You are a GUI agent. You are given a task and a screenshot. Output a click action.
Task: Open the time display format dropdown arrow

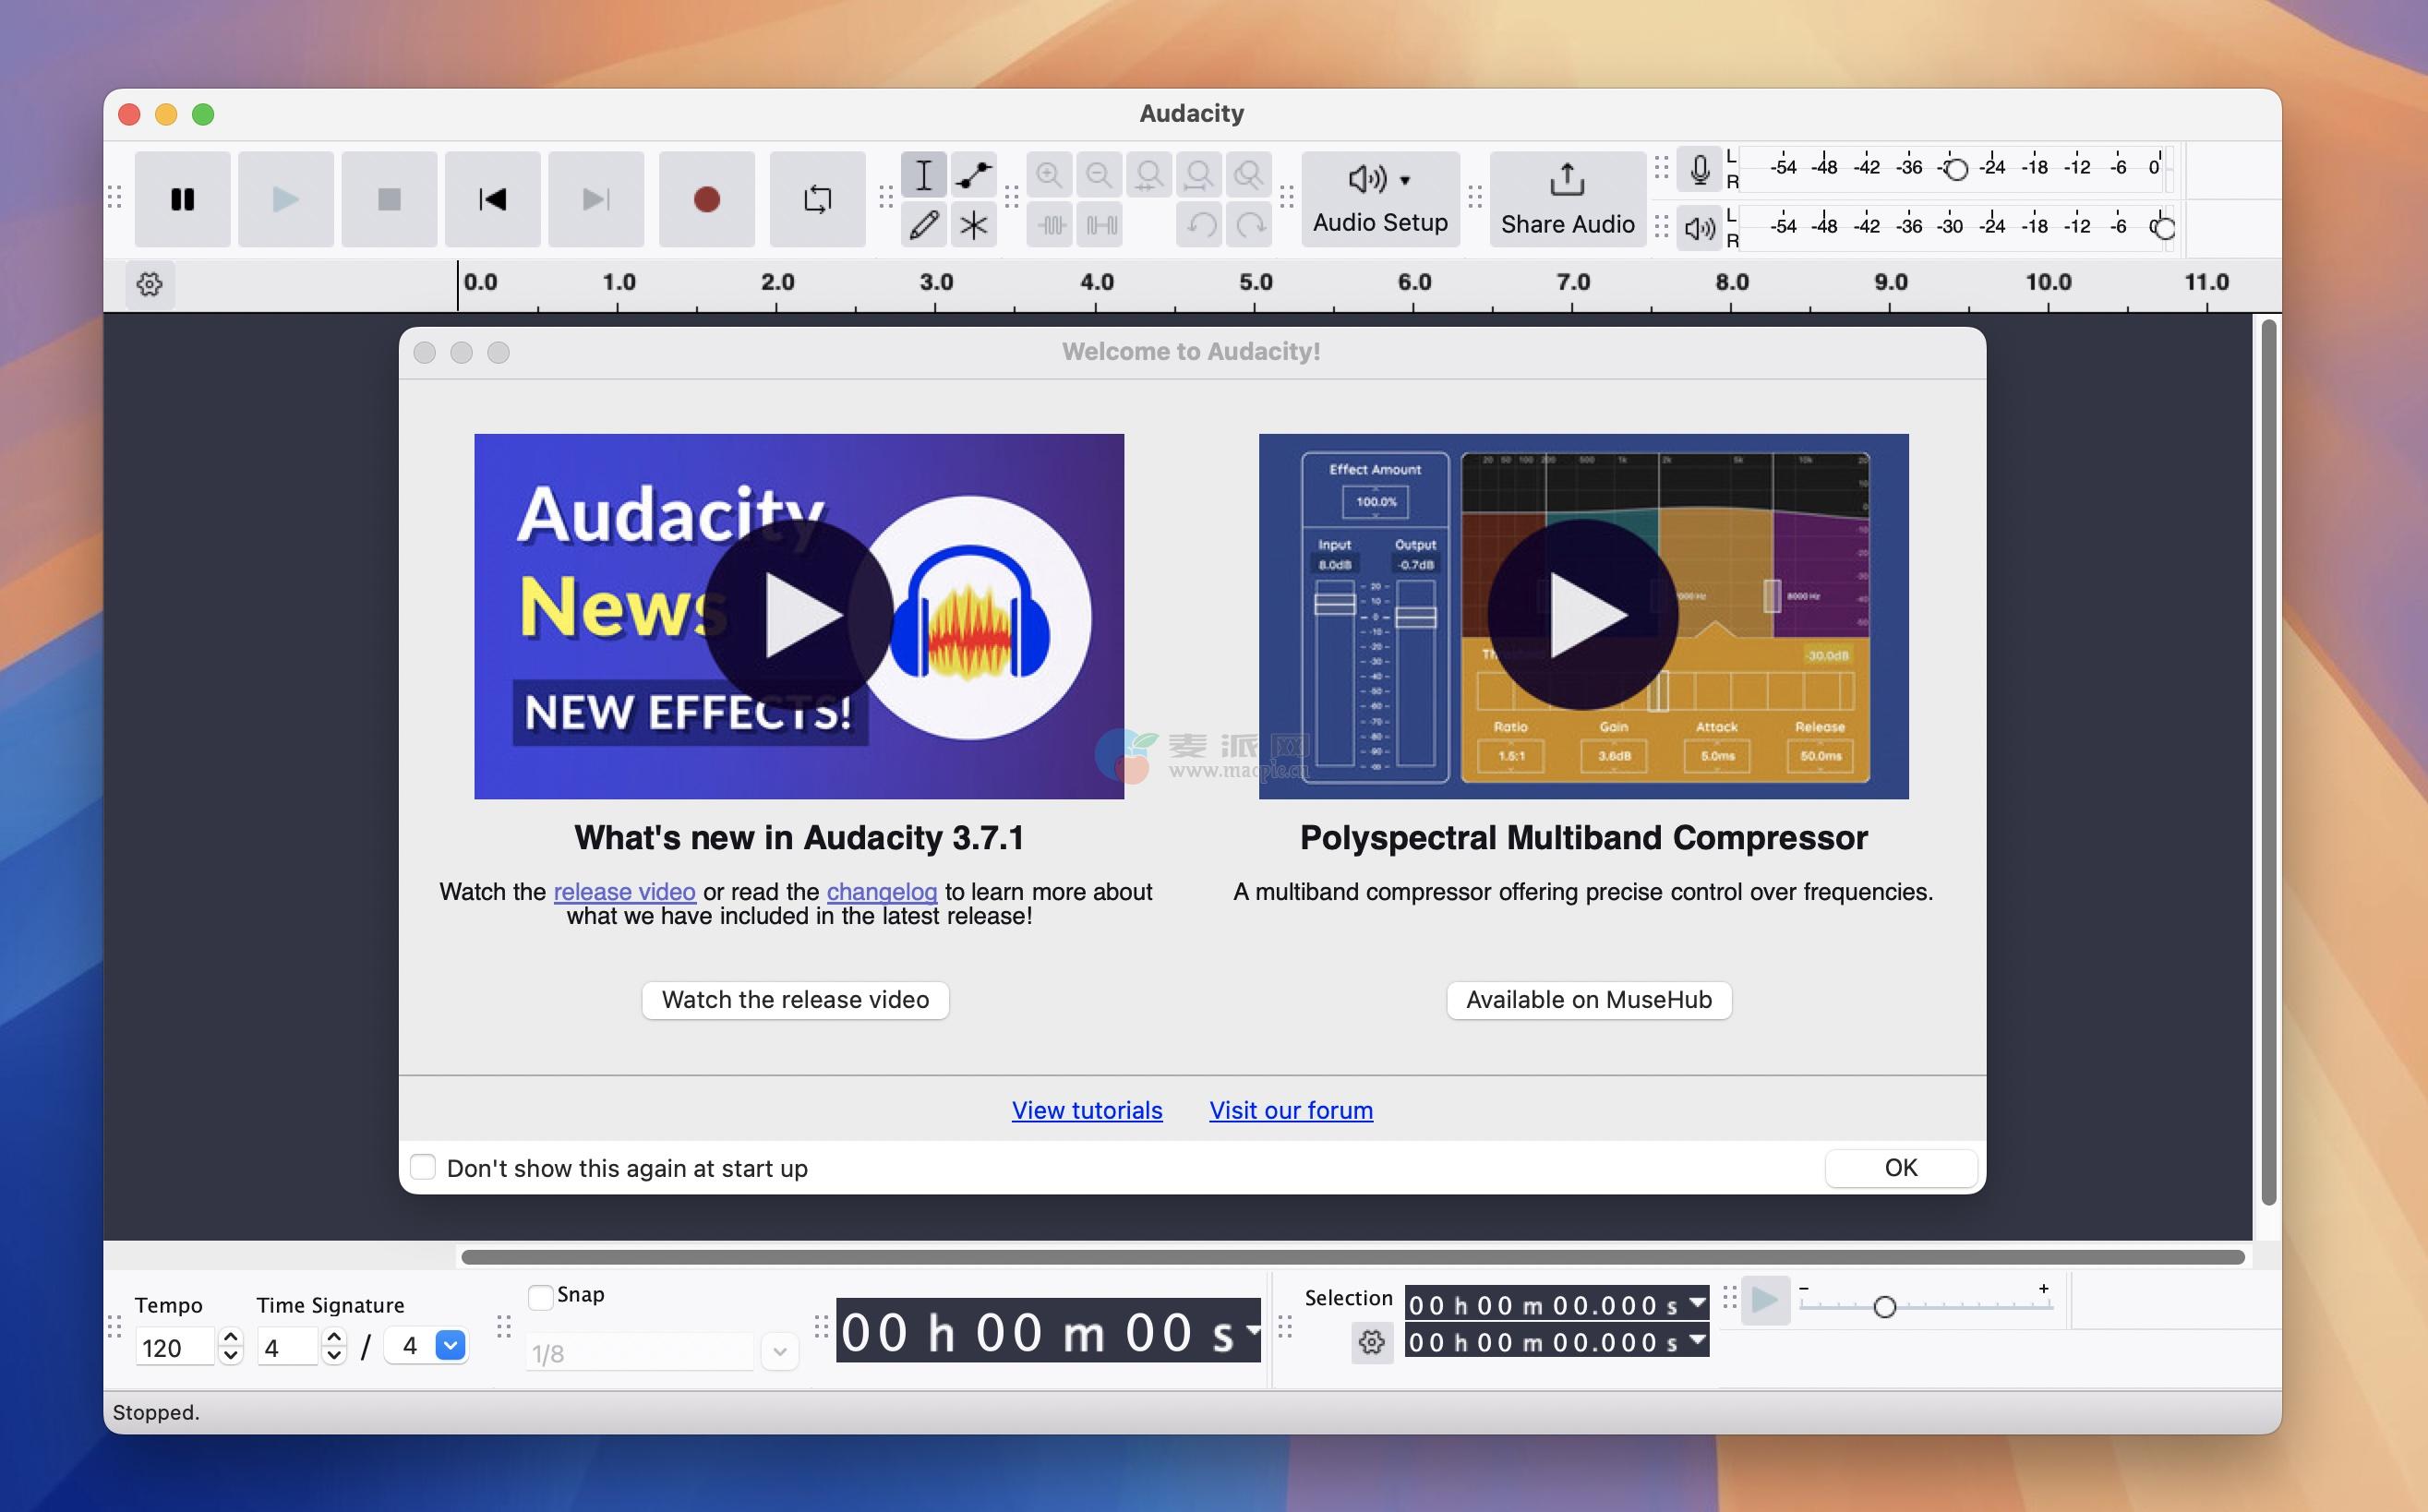[x=1252, y=1331]
